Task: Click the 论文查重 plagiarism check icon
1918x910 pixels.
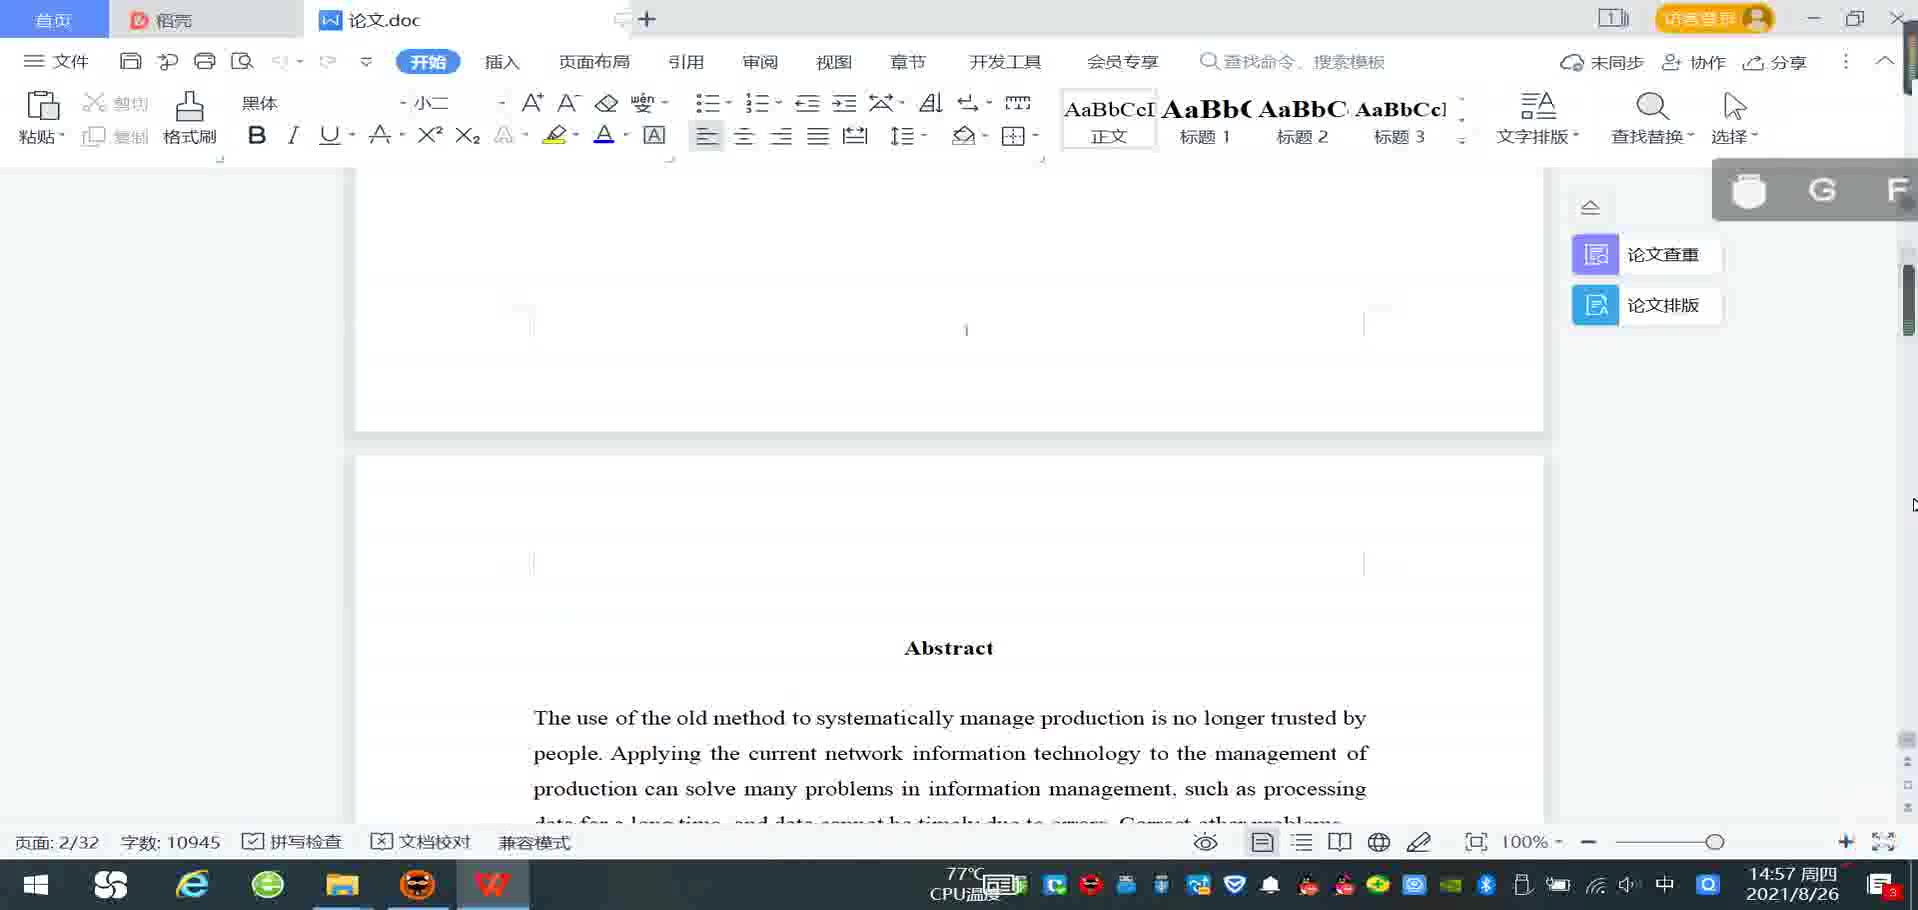Action: [1595, 255]
